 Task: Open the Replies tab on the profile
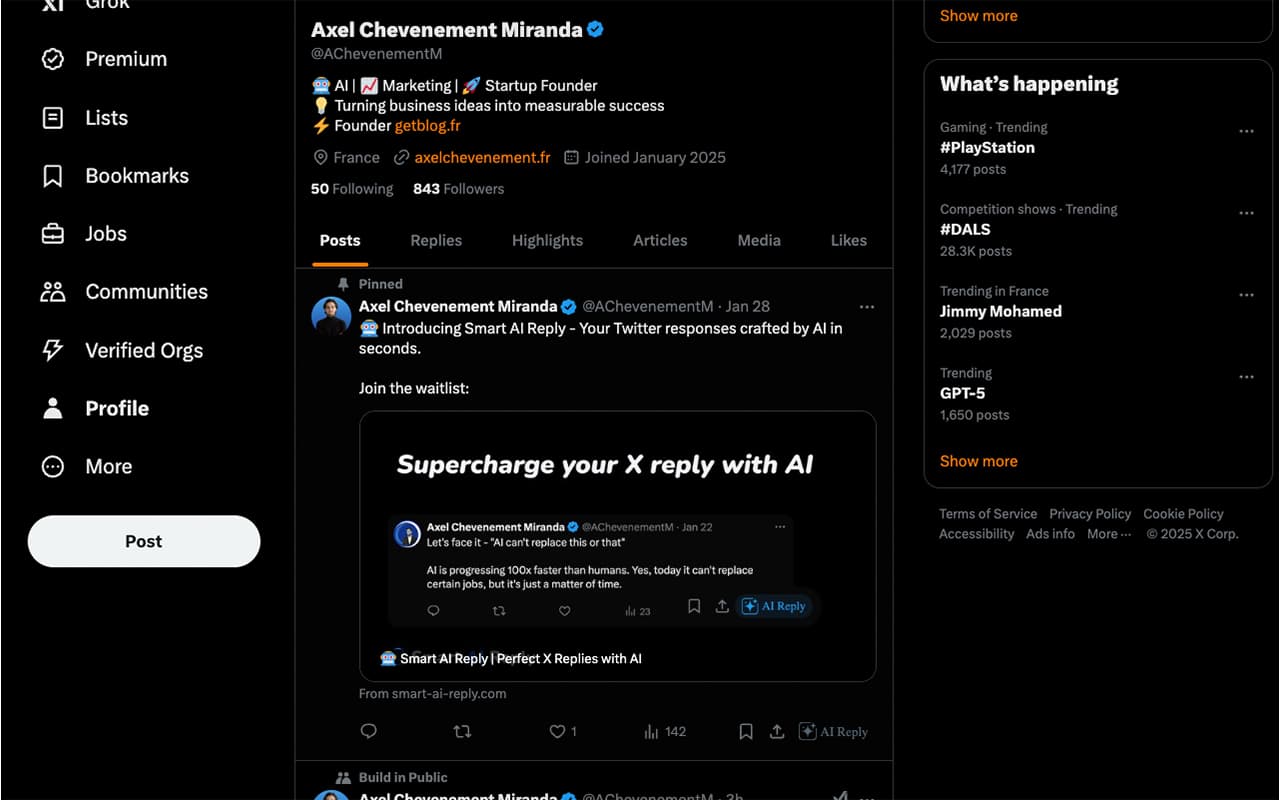click(436, 240)
